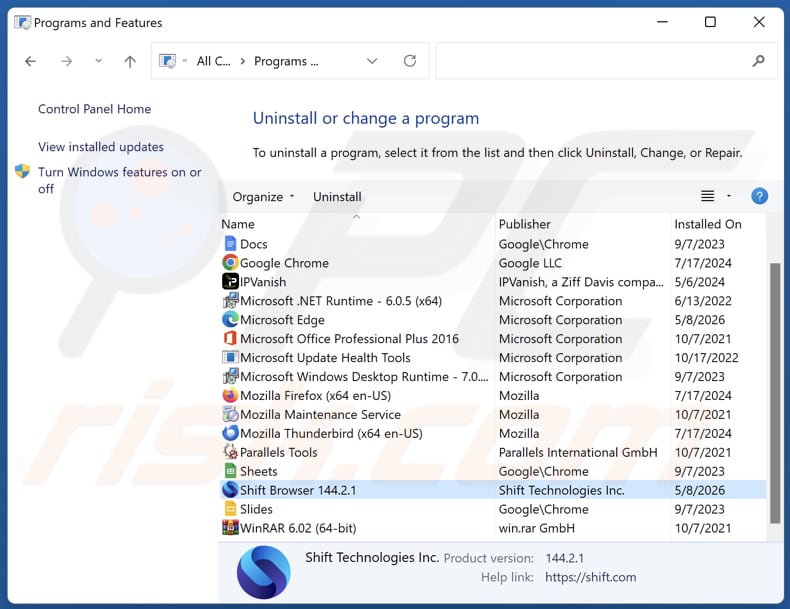Open Control Panel Home link
The height and width of the screenshot is (609, 790).
(94, 109)
